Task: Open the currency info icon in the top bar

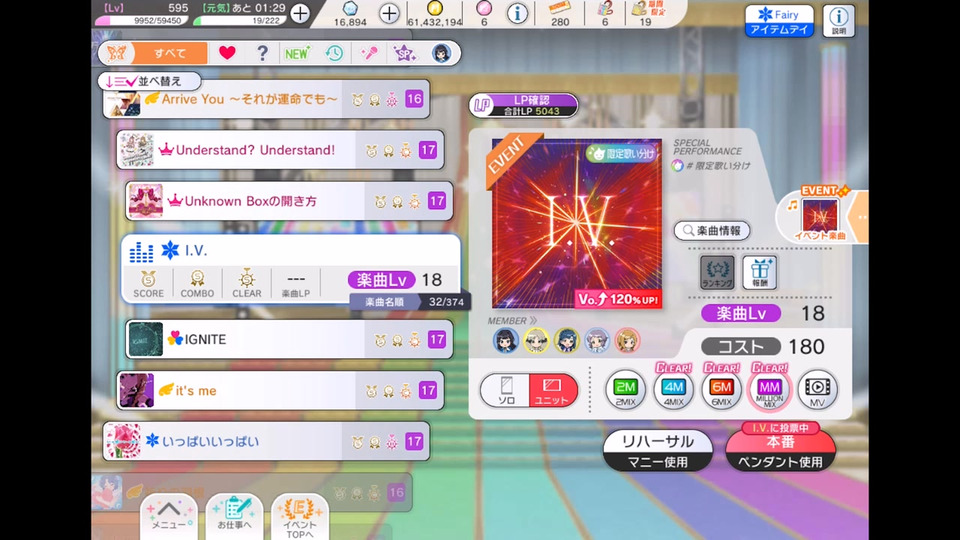Action: click(x=517, y=13)
